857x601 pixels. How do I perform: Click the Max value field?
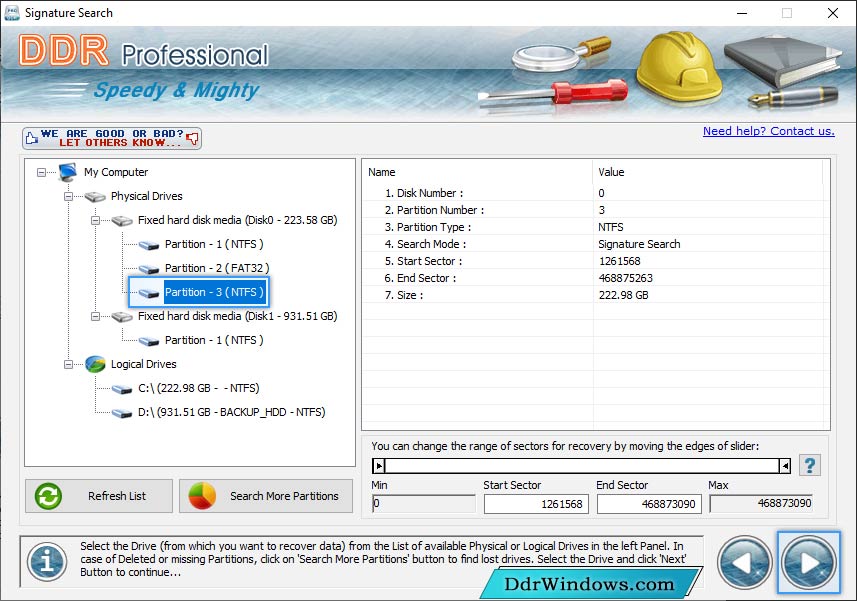click(x=761, y=503)
